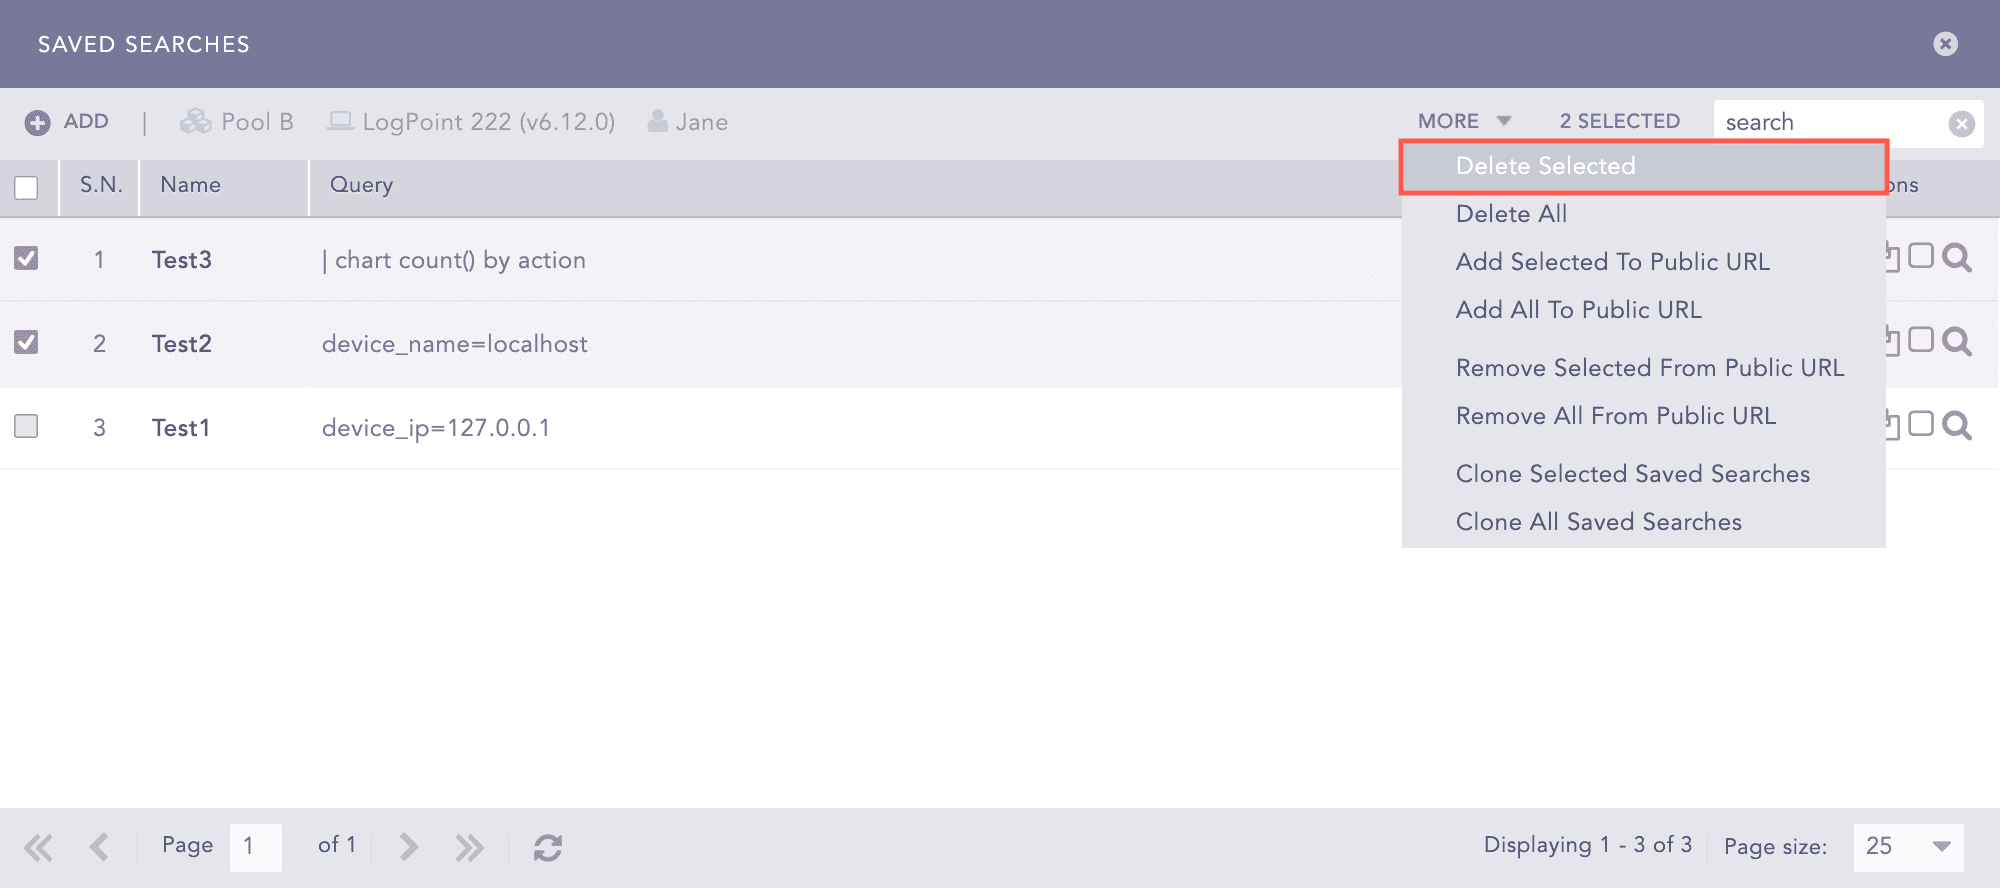Sort by the Query column header
2000x888 pixels.
(361, 185)
